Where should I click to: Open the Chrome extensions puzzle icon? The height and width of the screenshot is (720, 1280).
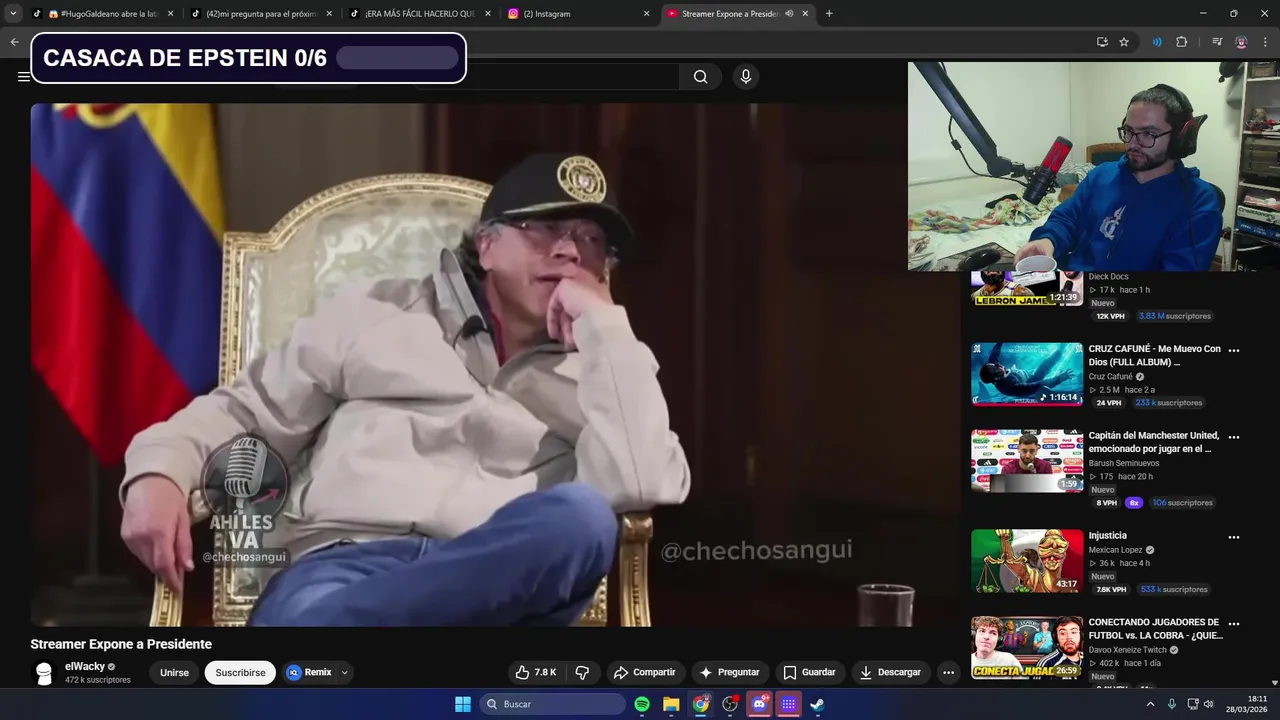(x=1182, y=42)
